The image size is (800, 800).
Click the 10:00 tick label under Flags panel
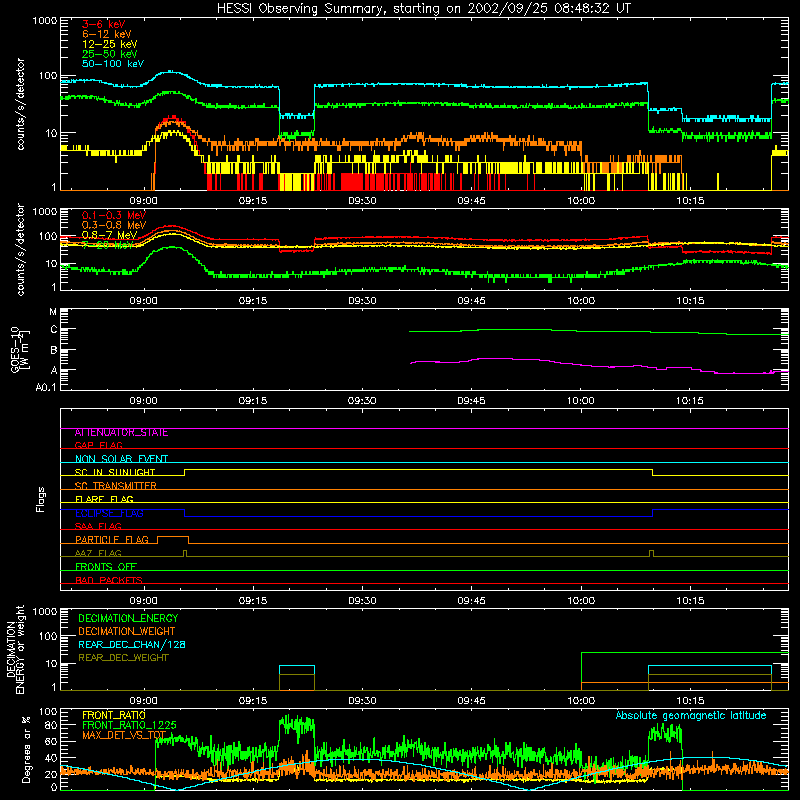tap(581, 601)
